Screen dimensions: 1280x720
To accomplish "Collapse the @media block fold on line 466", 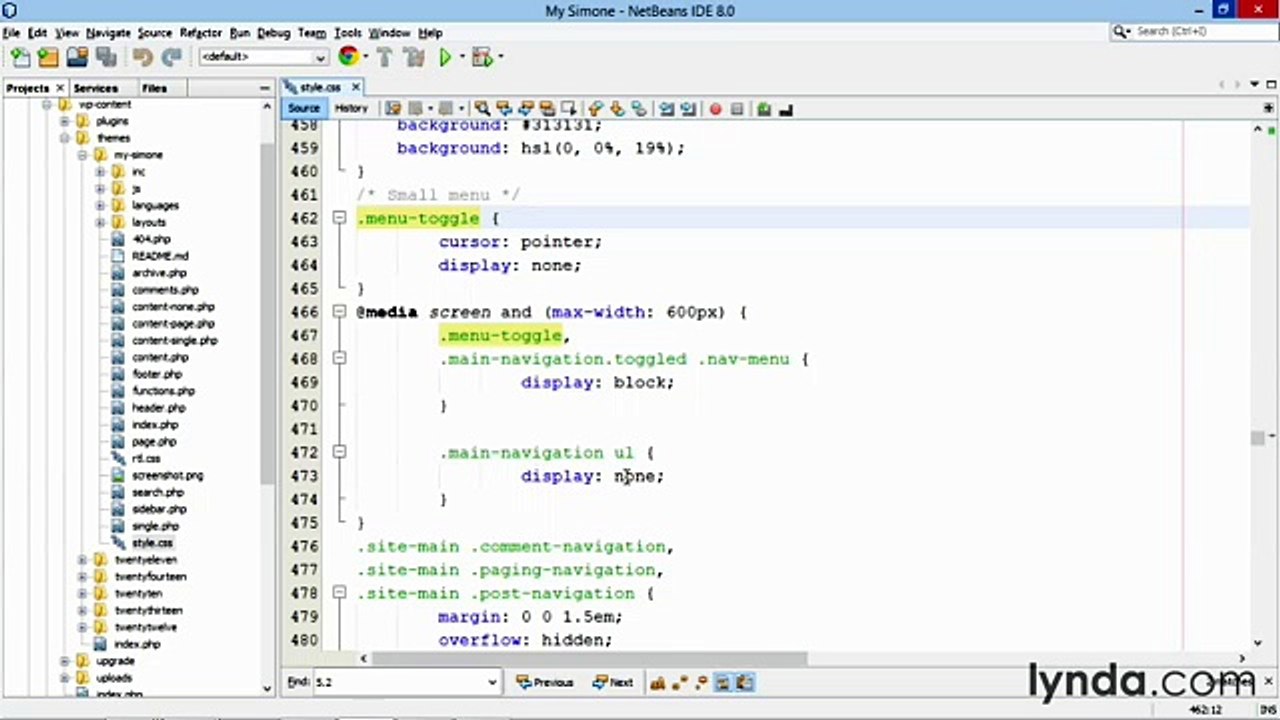I will [x=339, y=312].
